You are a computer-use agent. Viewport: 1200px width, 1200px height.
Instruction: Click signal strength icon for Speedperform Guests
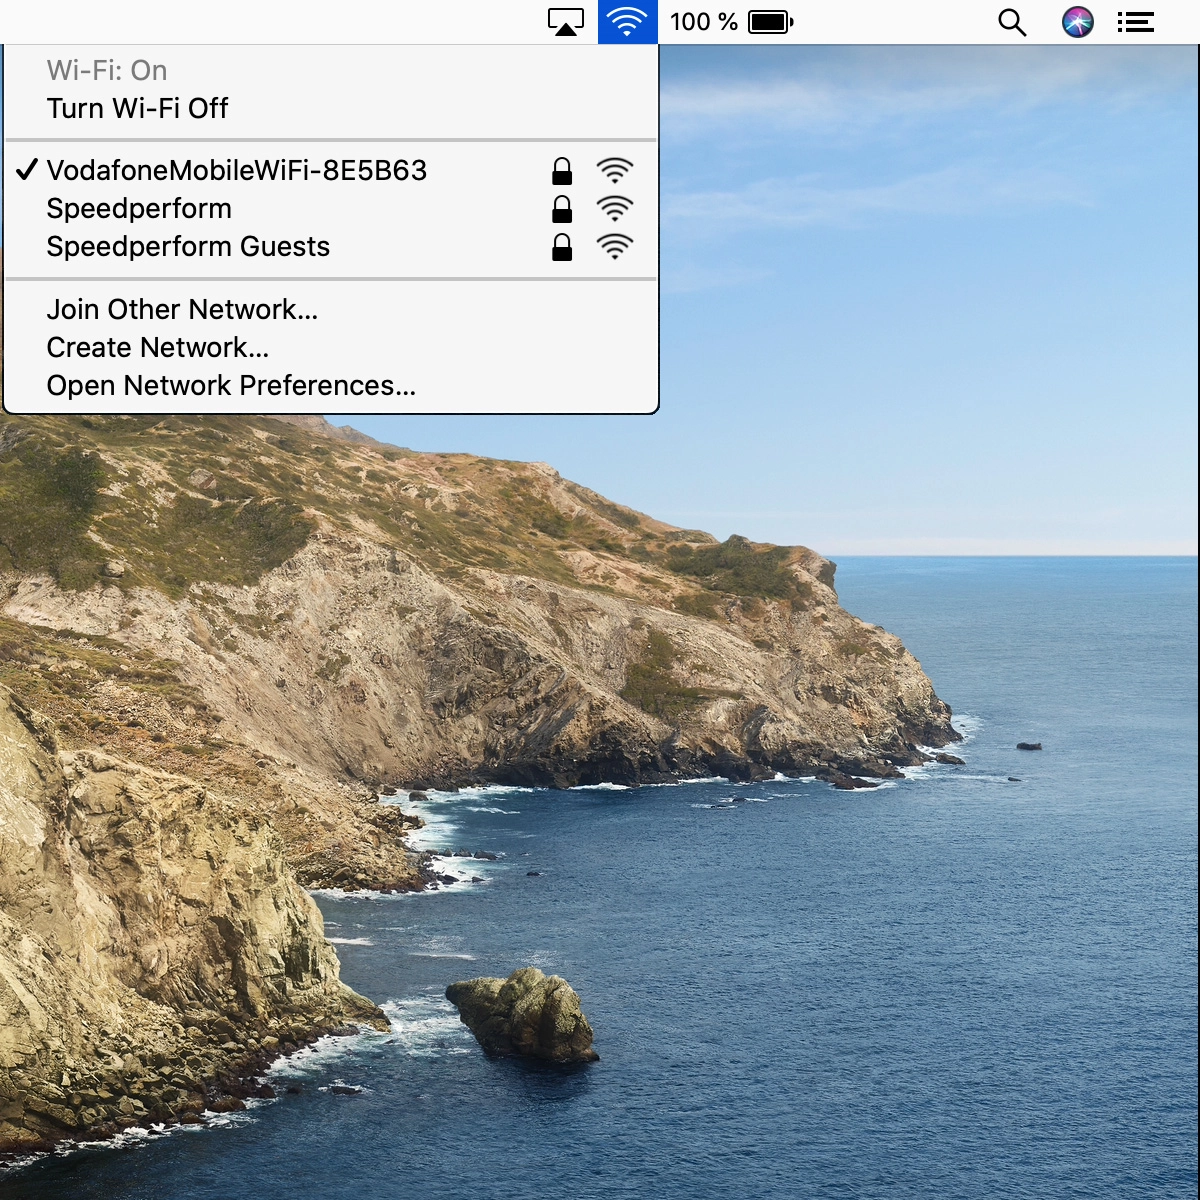(614, 247)
